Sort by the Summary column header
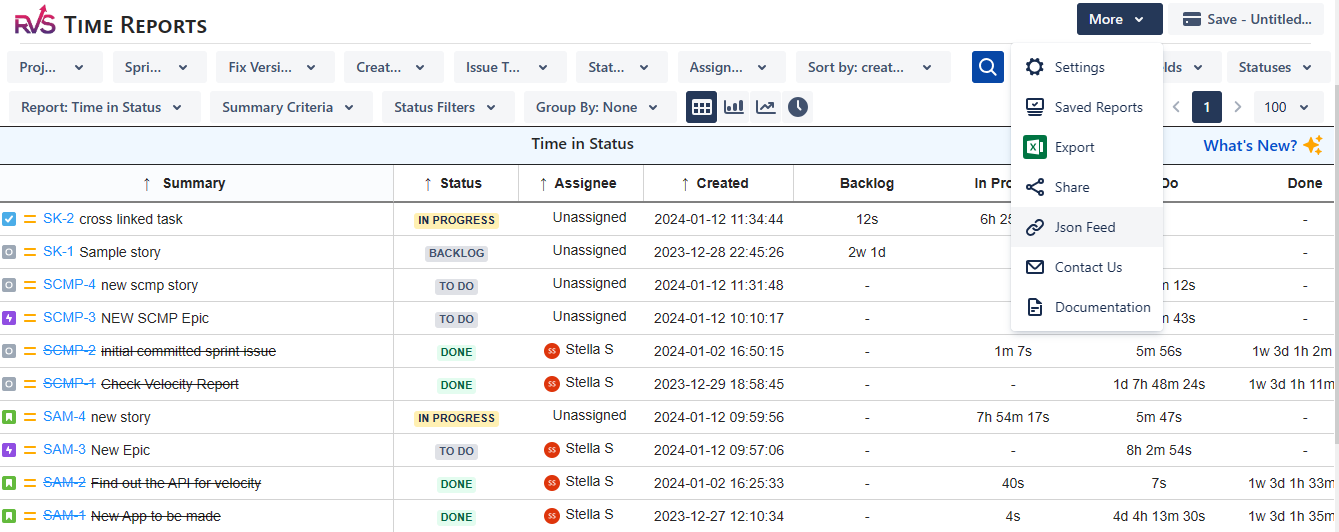This screenshot has width=1339, height=532. 196,183
